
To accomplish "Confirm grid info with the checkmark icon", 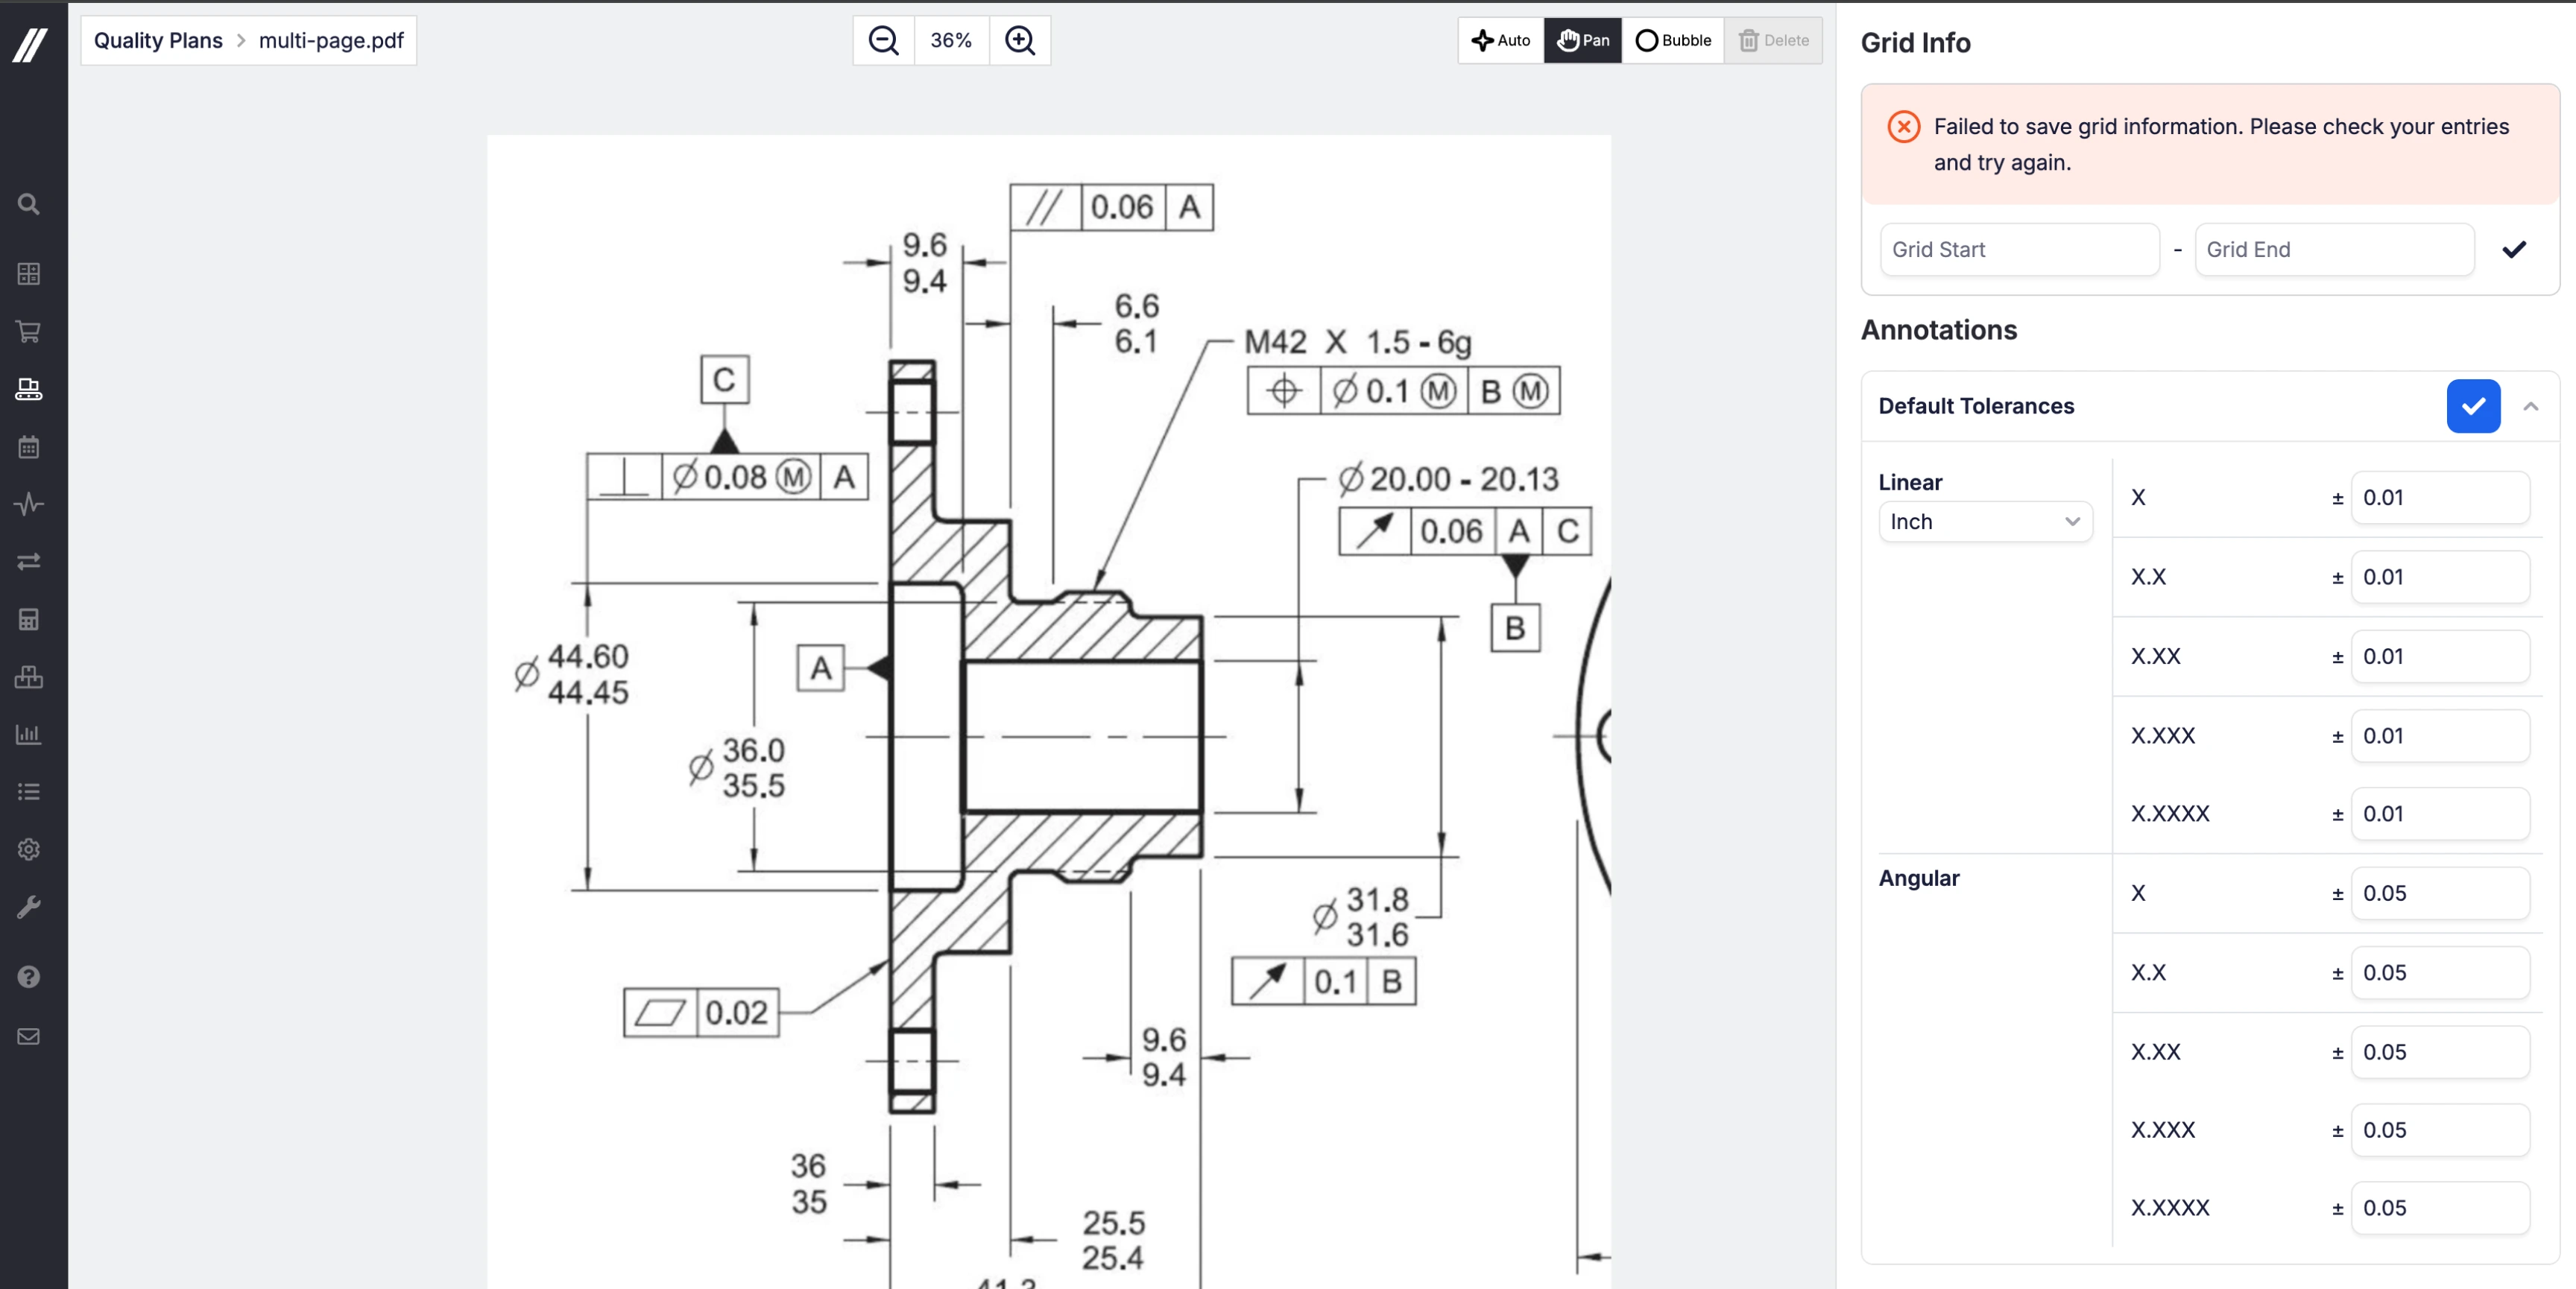I will click(2514, 250).
